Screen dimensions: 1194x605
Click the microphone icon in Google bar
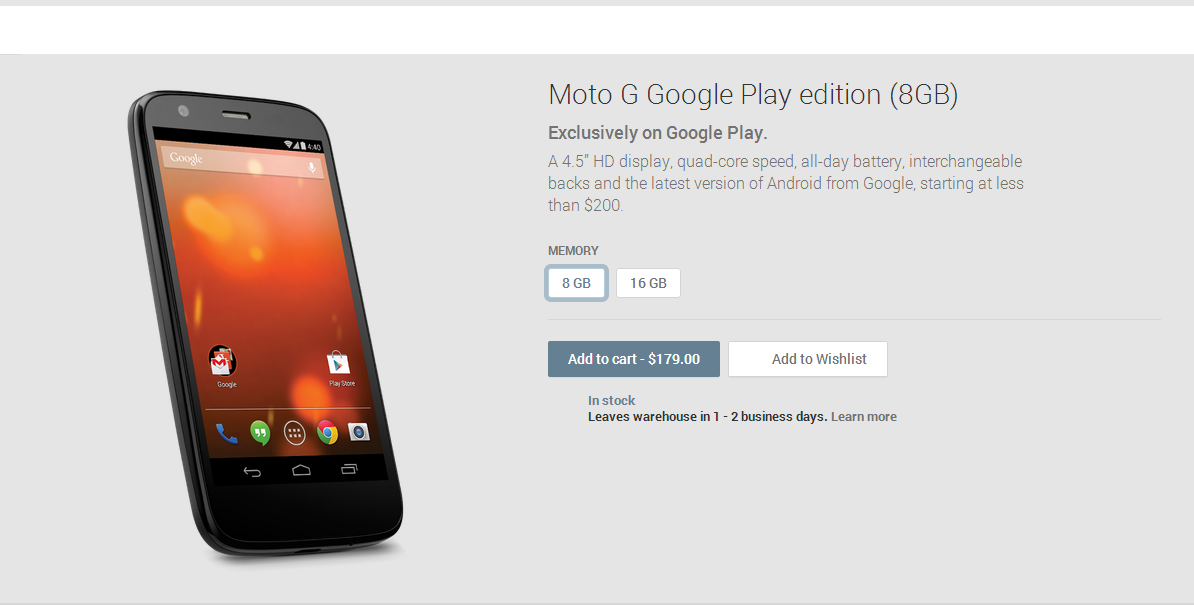(x=311, y=167)
